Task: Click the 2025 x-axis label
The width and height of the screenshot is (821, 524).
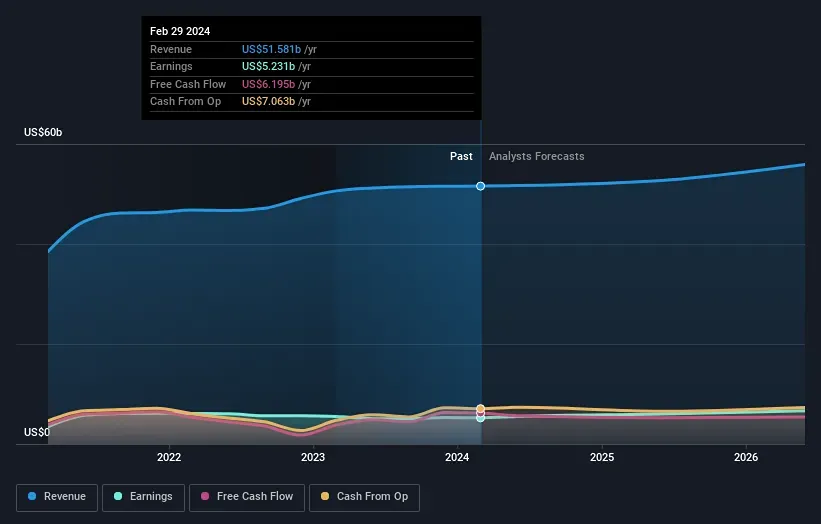Action: 602,457
